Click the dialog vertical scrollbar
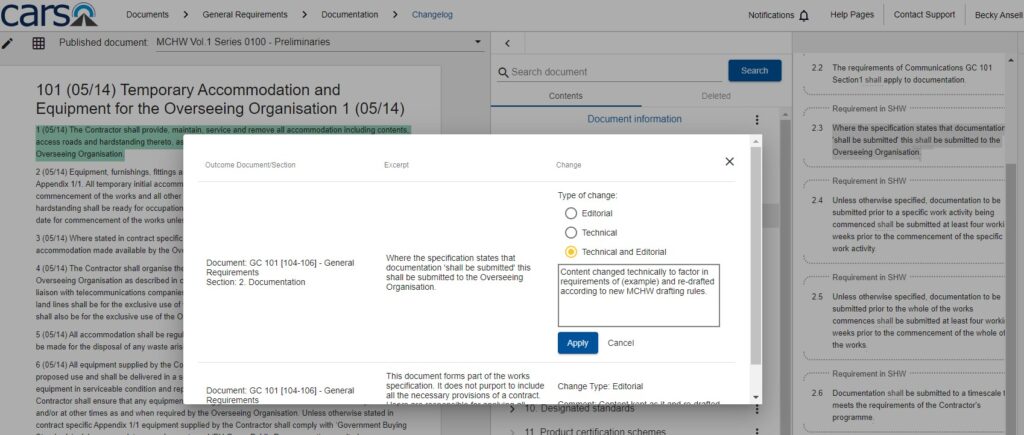Image resolution: width=1024 pixels, height=435 pixels. (756, 250)
